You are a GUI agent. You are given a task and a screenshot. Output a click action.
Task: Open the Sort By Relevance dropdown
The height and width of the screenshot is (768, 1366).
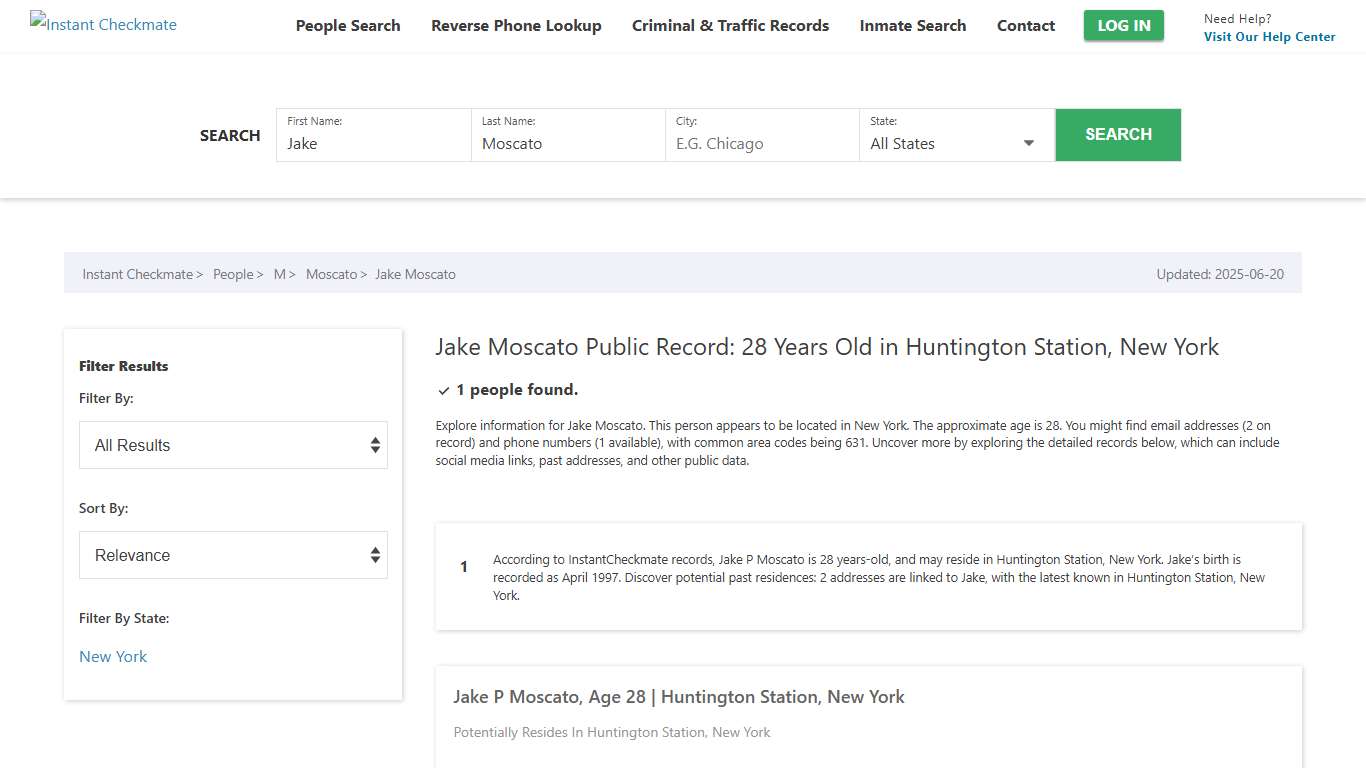[x=233, y=555]
